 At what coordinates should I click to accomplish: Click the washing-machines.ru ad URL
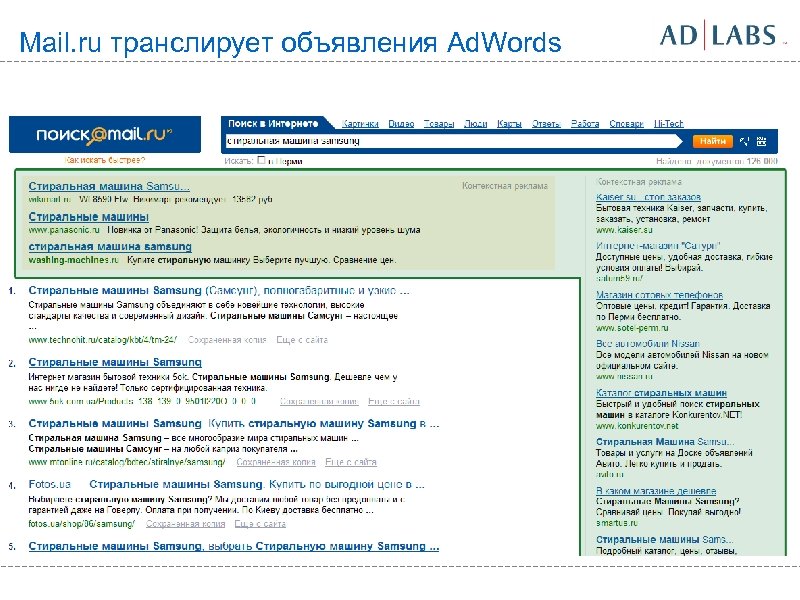click(x=73, y=260)
